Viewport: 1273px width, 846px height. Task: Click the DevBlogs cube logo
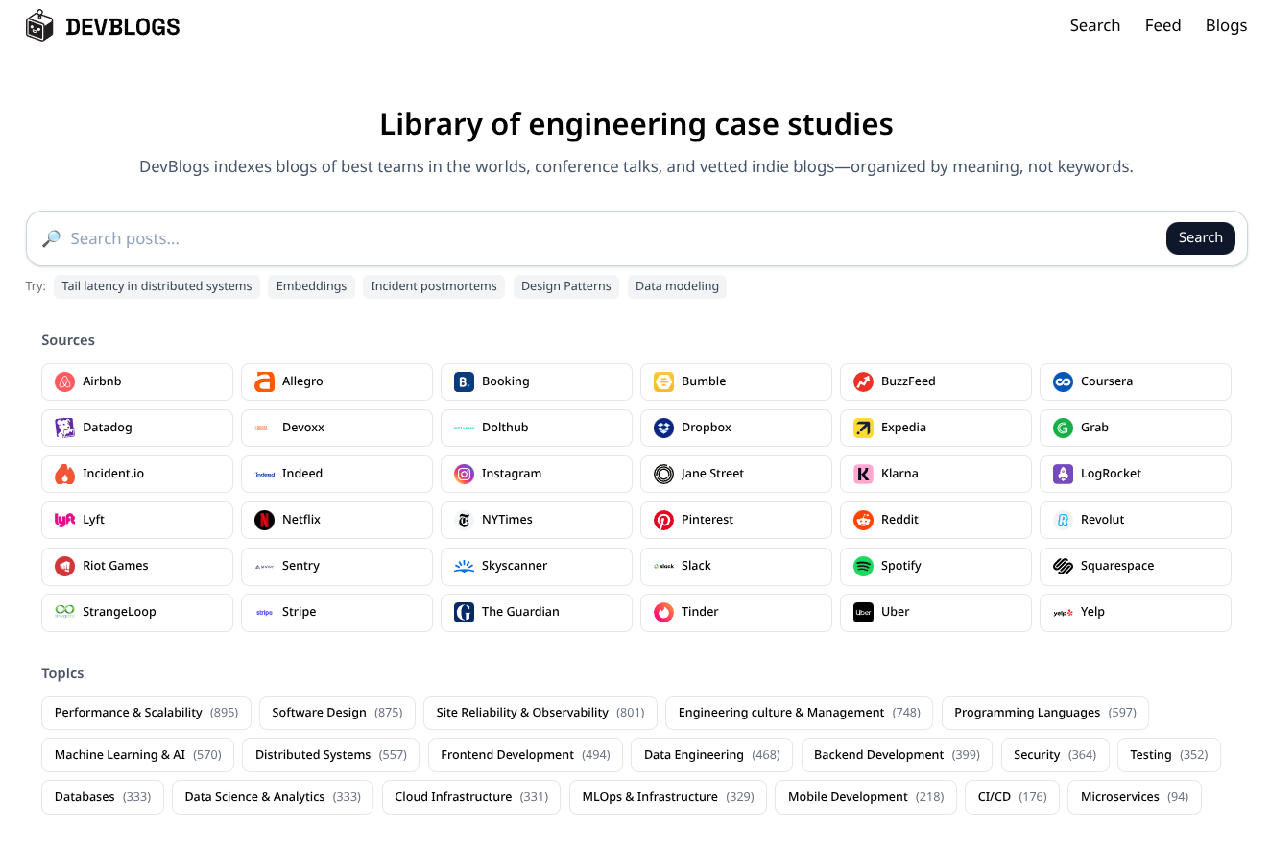(x=39, y=25)
